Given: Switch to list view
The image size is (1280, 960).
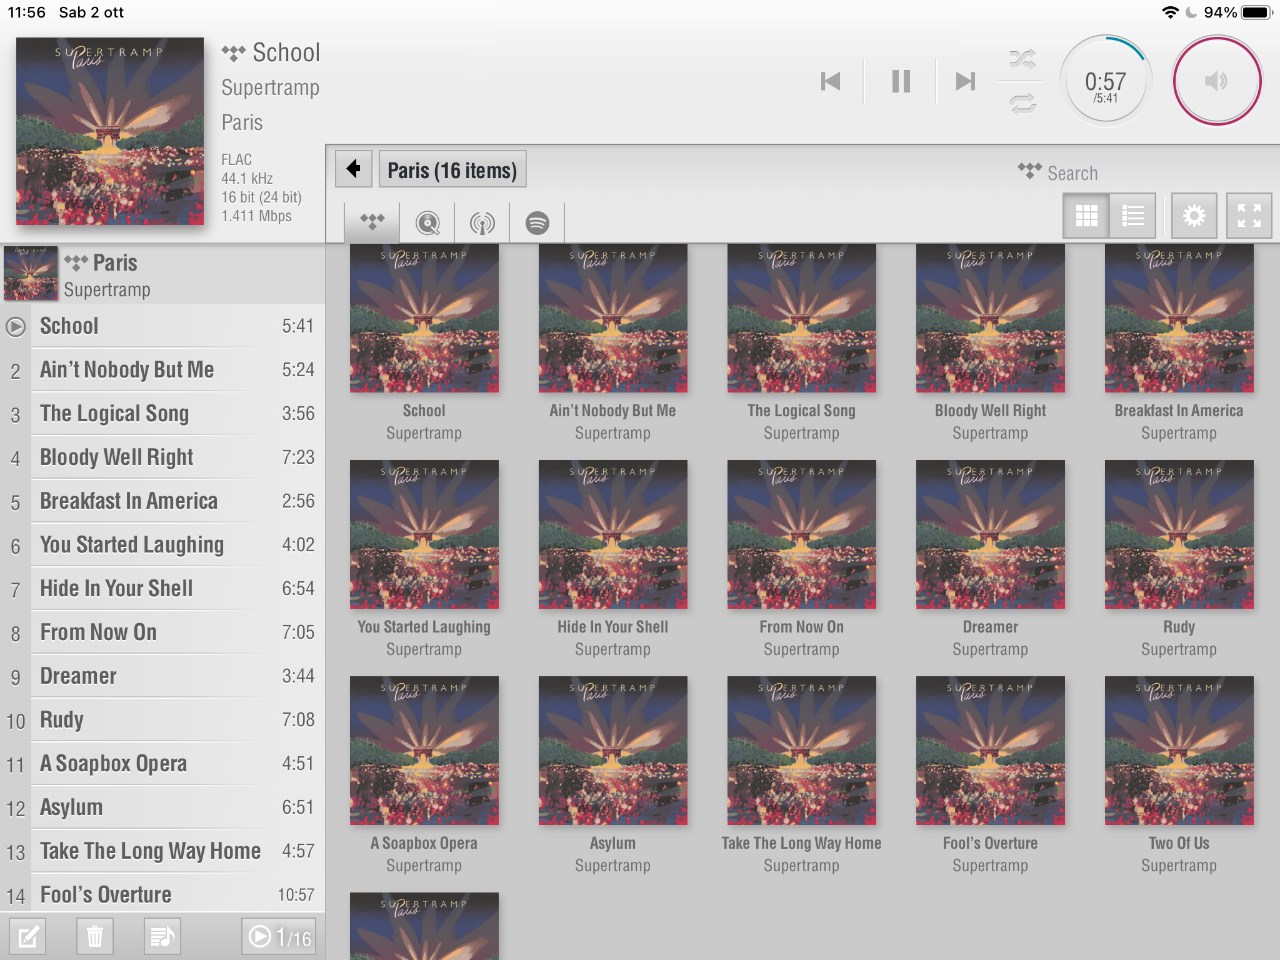Looking at the screenshot, I should [1133, 215].
